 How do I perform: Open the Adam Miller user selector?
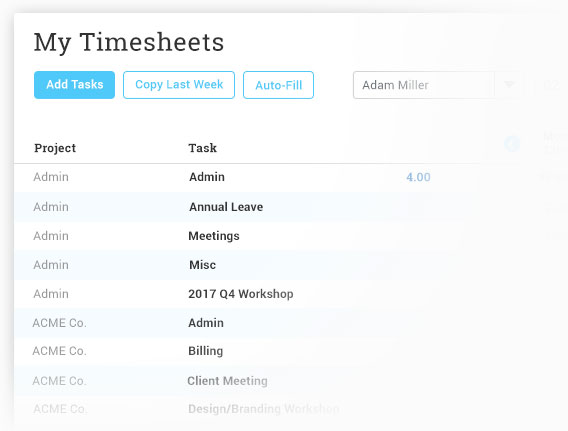tap(438, 85)
